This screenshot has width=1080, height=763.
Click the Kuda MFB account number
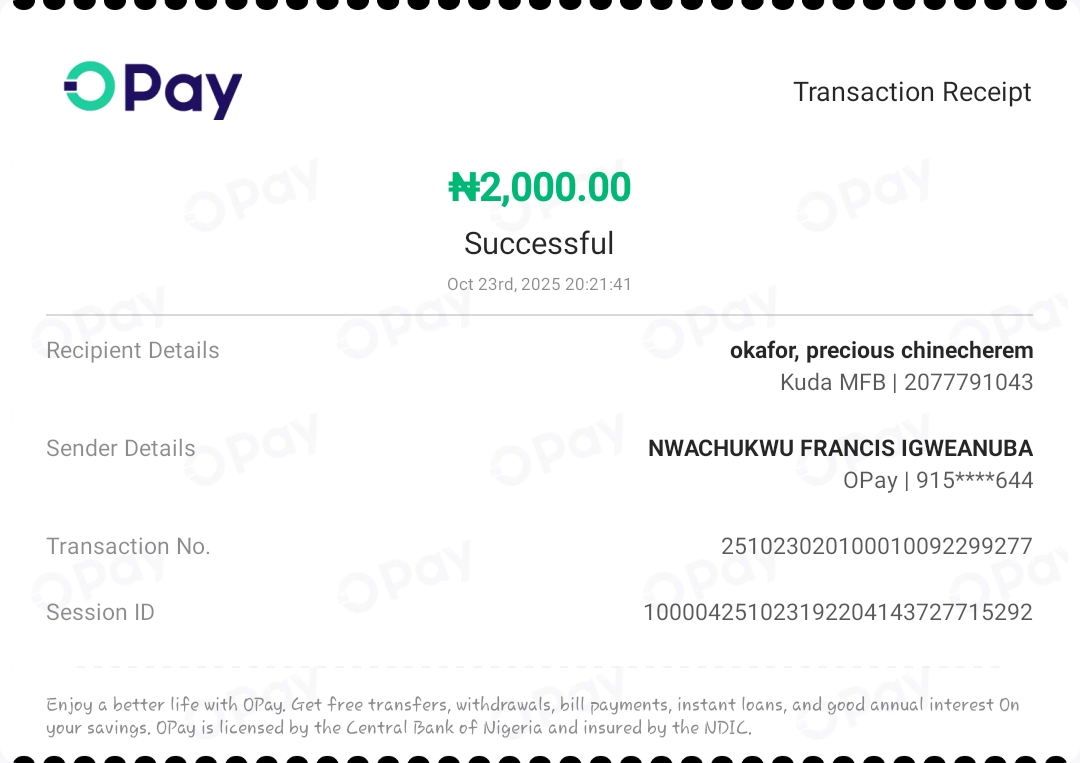click(x=967, y=382)
